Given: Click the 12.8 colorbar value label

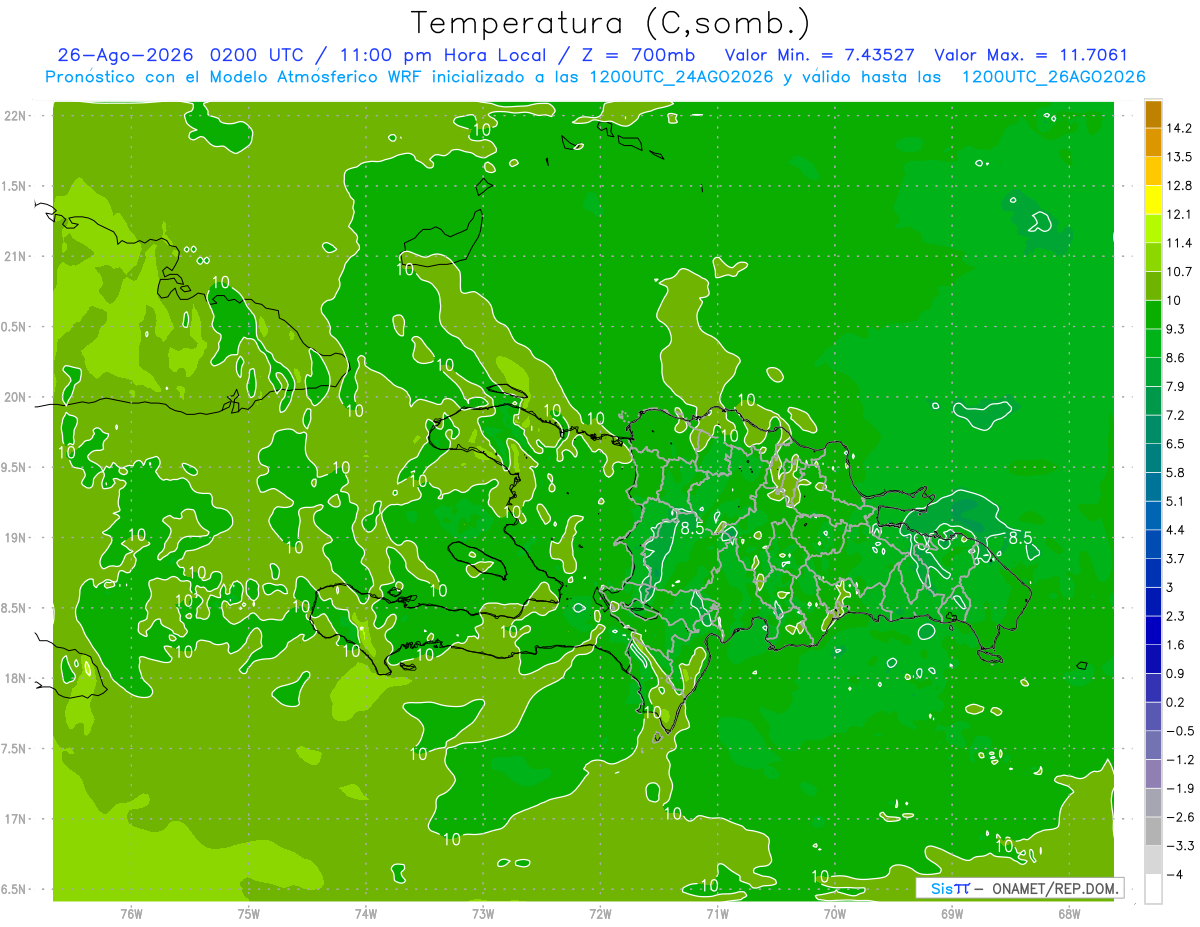Looking at the screenshot, I should (1180, 185).
